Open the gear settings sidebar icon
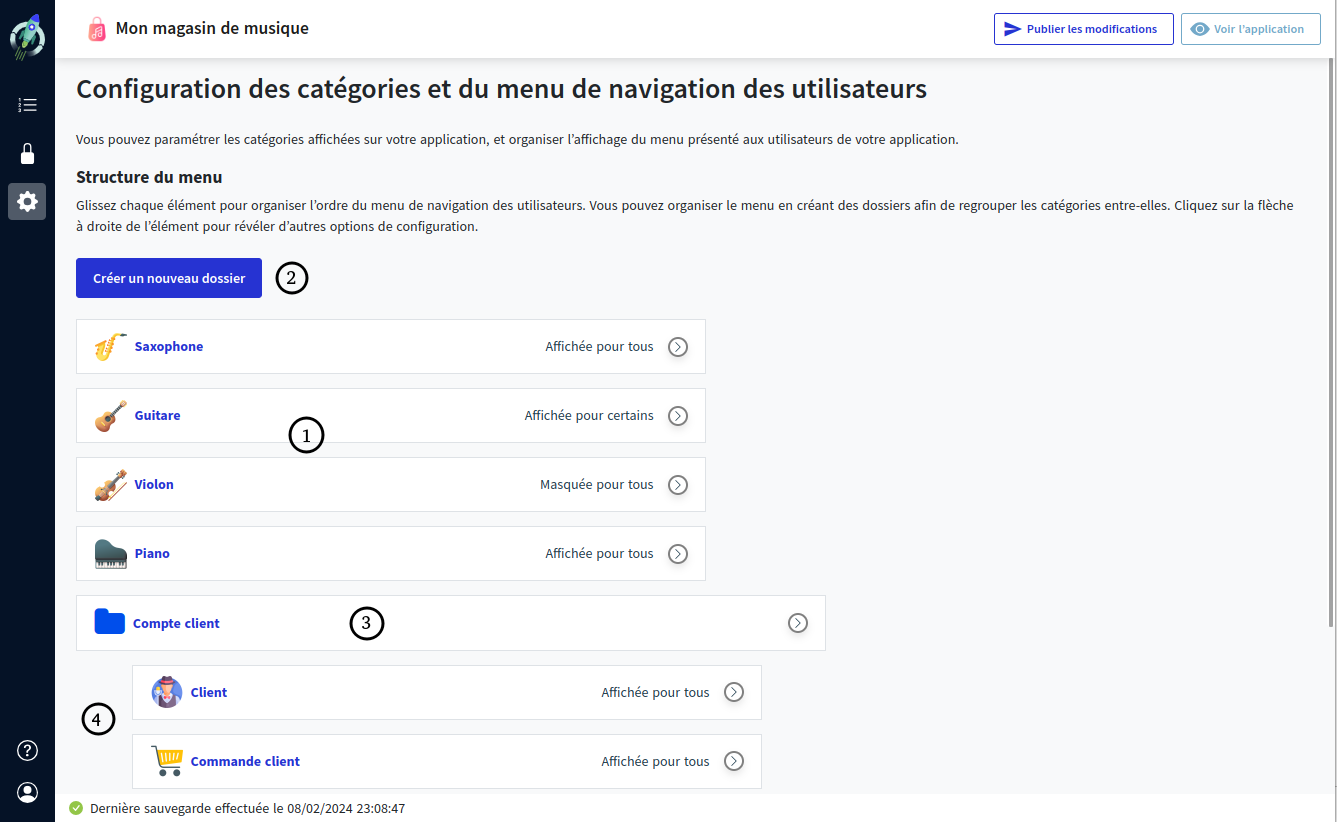1337x822 pixels. click(x=27, y=201)
